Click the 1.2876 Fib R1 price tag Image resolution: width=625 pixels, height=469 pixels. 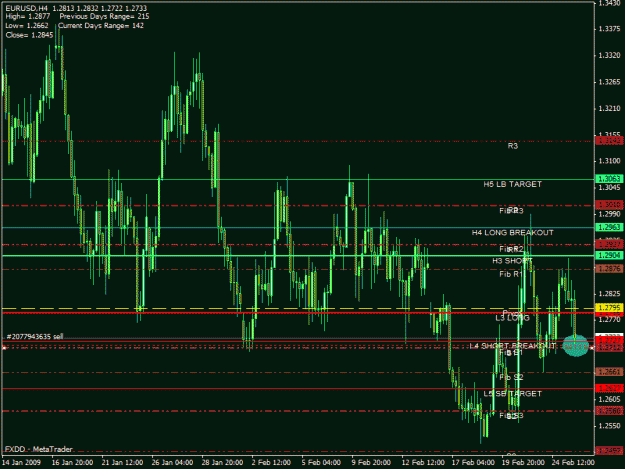609,269
